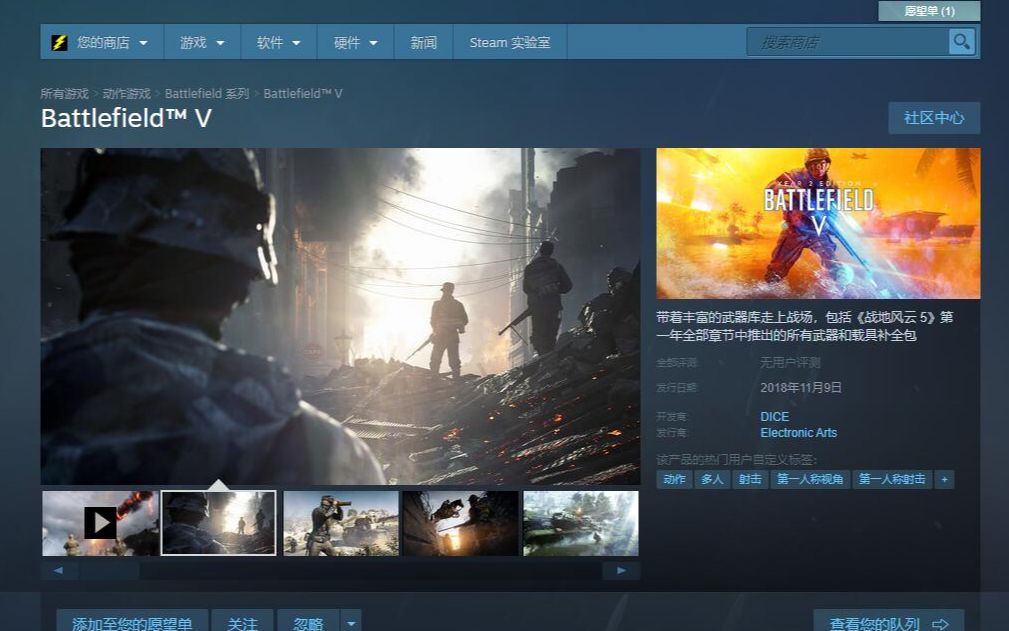Click the right arrow of thumbnail strip
This screenshot has width=1009, height=631.
click(621, 571)
